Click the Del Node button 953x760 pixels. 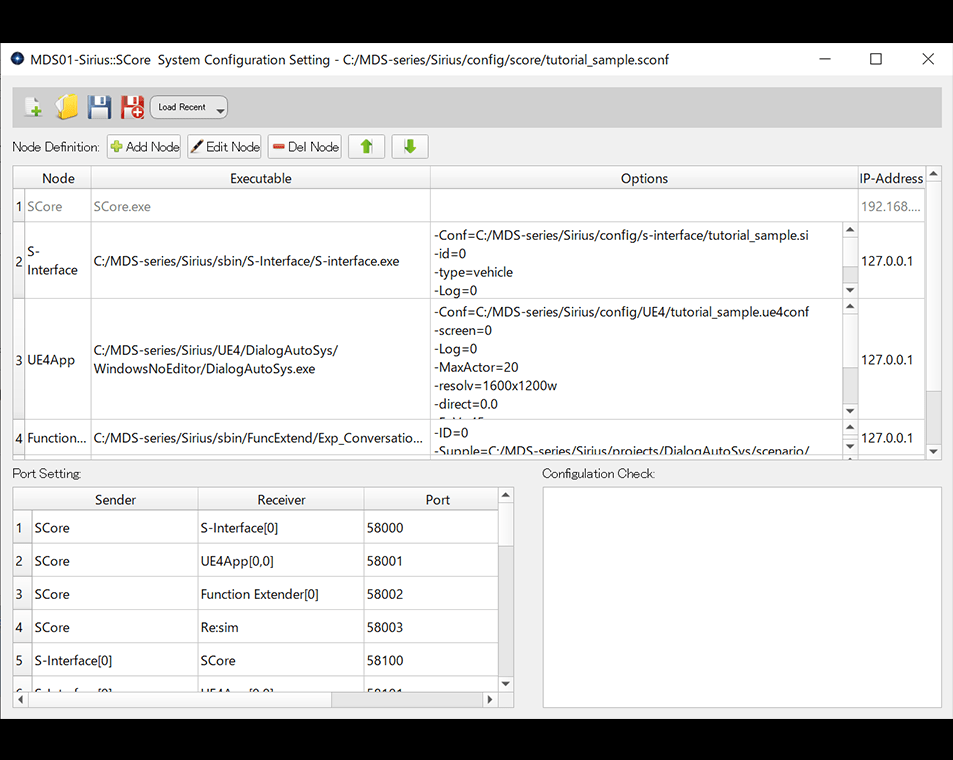click(x=305, y=147)
